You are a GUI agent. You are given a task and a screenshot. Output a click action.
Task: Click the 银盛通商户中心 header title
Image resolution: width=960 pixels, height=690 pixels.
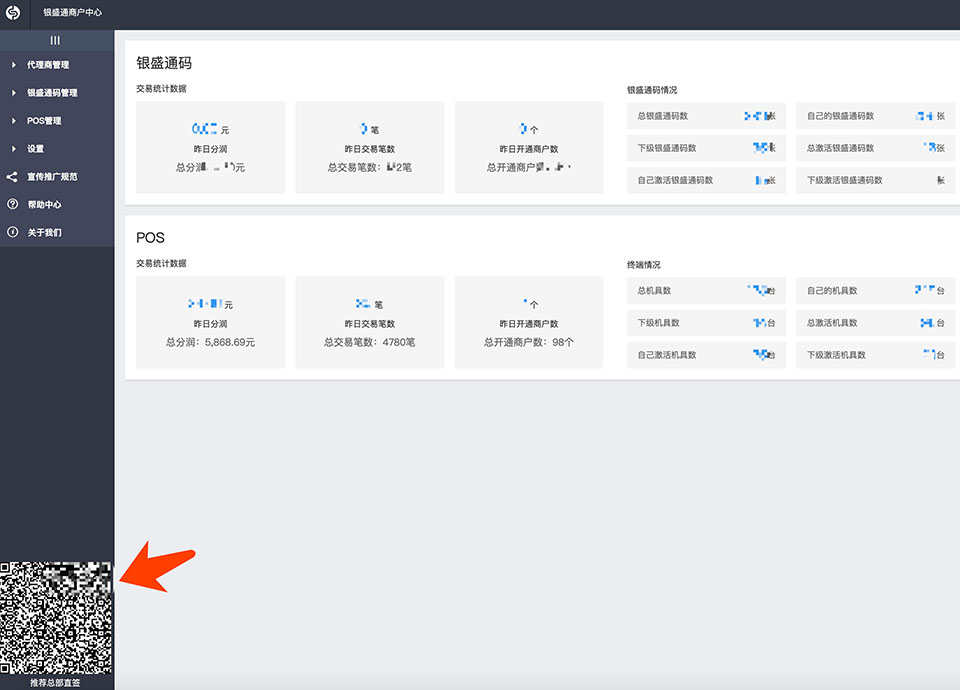pyautogui.click(x=72, y=12)
